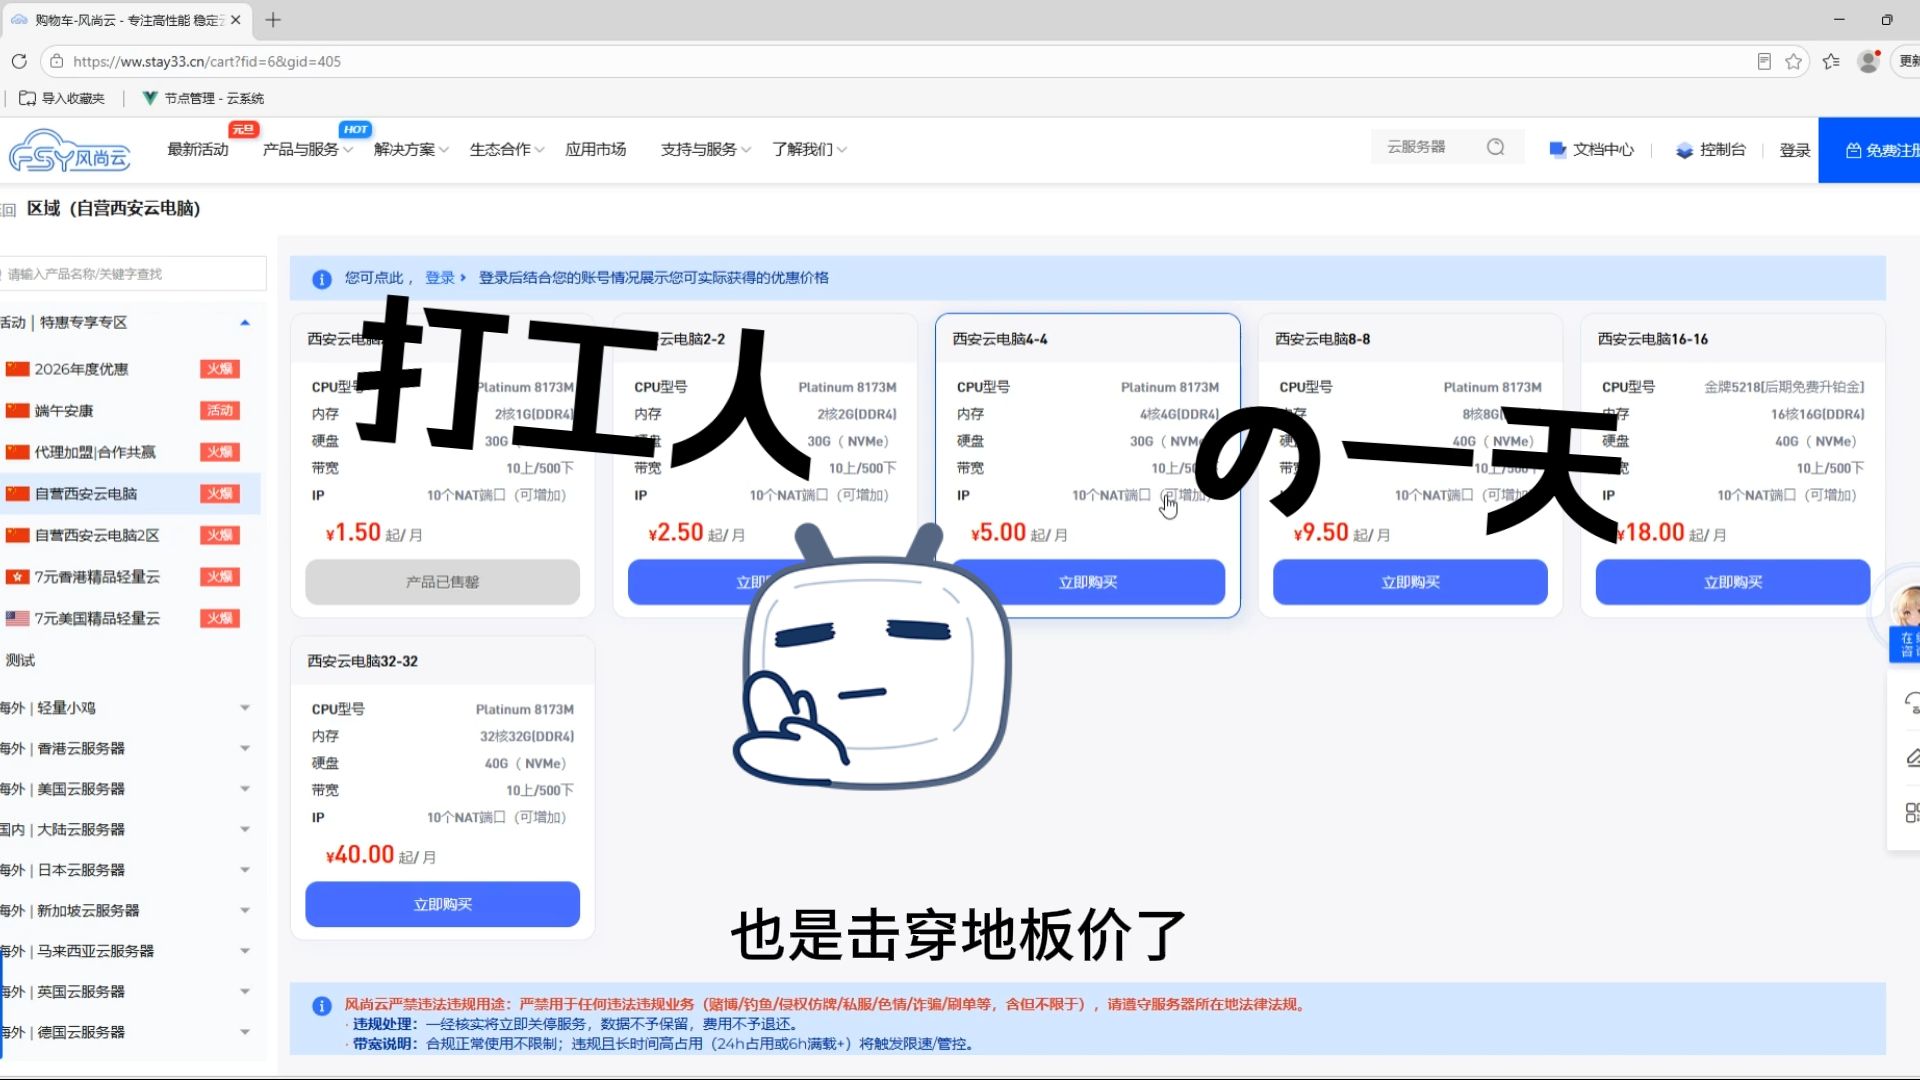This screenshot has width=1920, height=1080.
Task: Click the US flag beside 7元美国精品轻量云
Action: [x=17, y=618]
